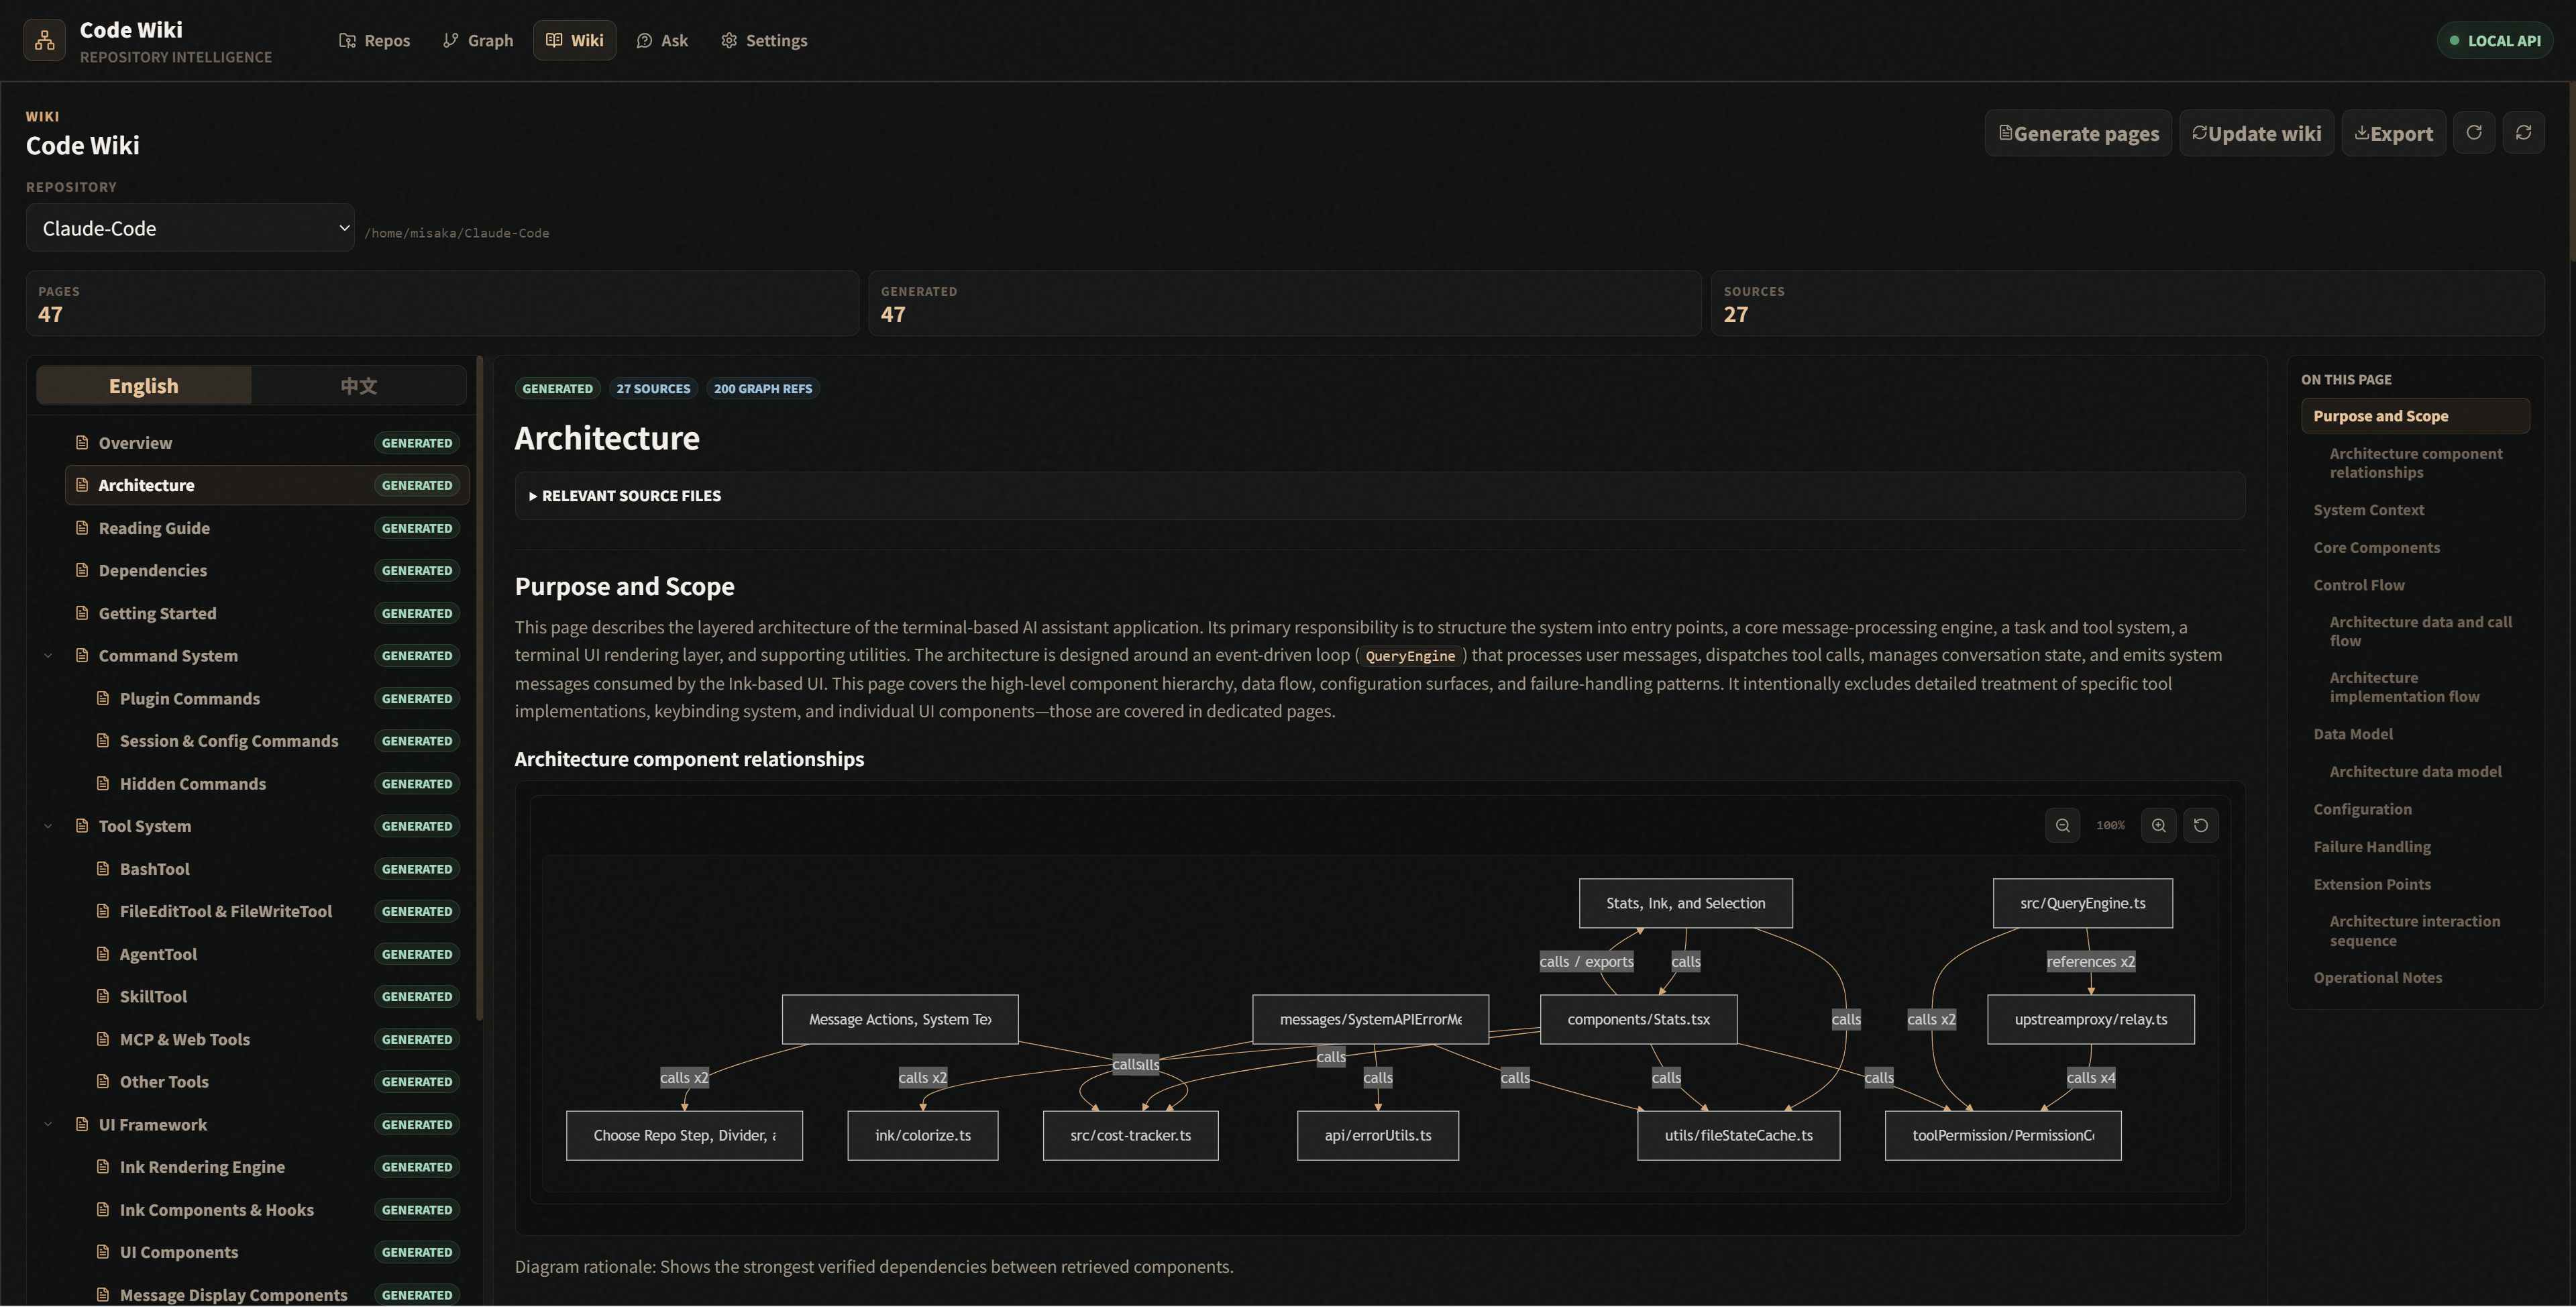Click the Getting Started document icon
Image resolution: width=2576 pixels, height=1307 pixels.
click(x=82, y=612)
